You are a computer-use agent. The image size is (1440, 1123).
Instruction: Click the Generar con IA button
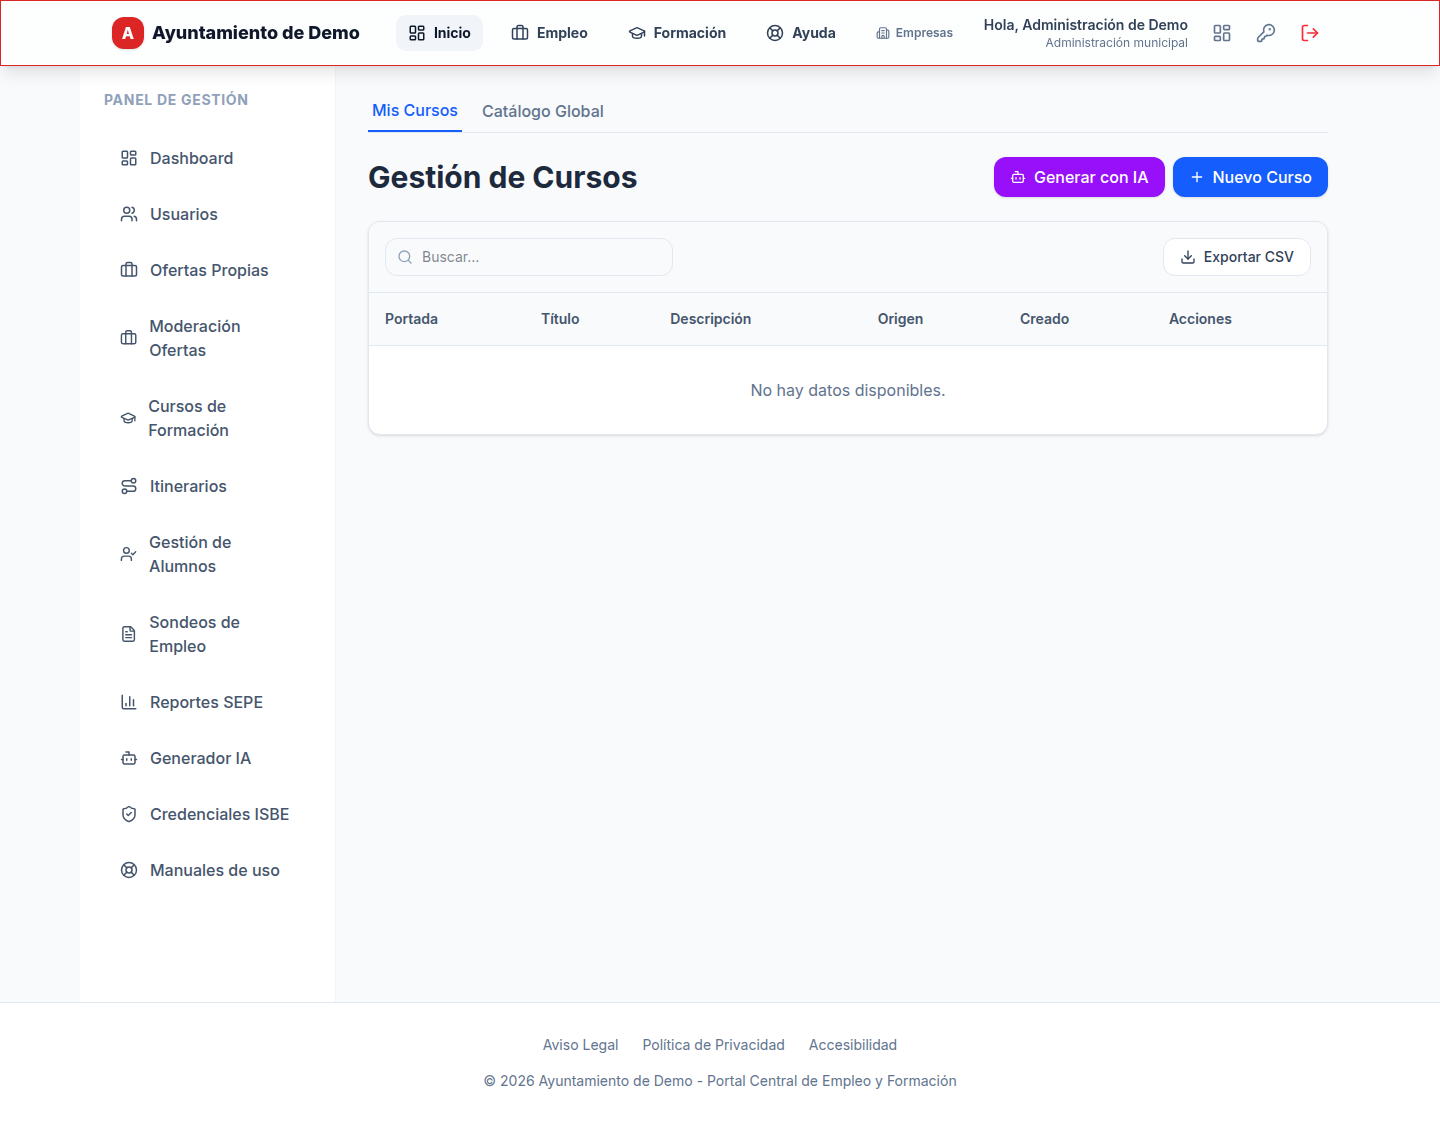pos(1079,177)
